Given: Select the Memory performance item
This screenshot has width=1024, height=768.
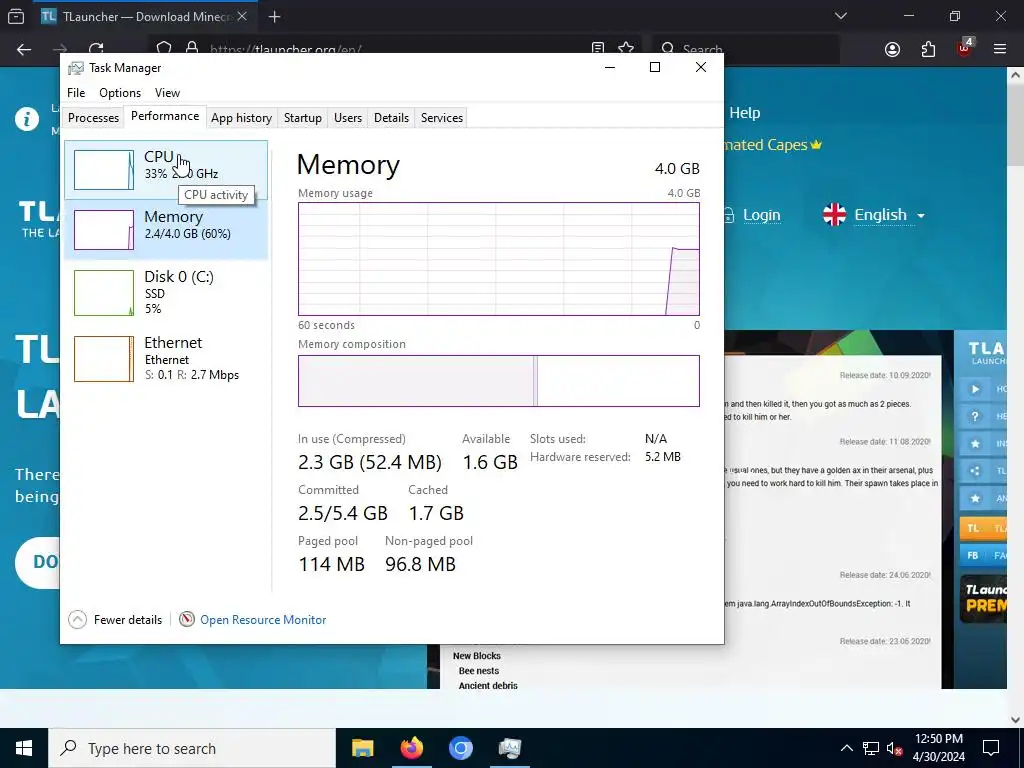Looking at the screenshot, I should 166,230.
